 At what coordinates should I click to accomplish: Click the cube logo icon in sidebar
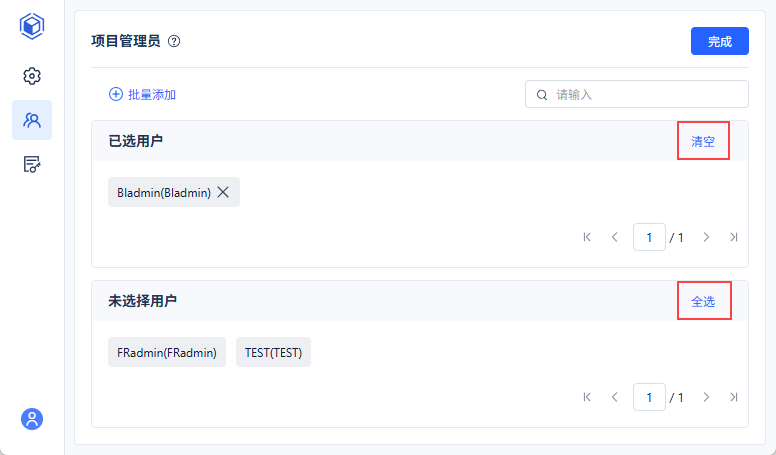coord(32,27)
